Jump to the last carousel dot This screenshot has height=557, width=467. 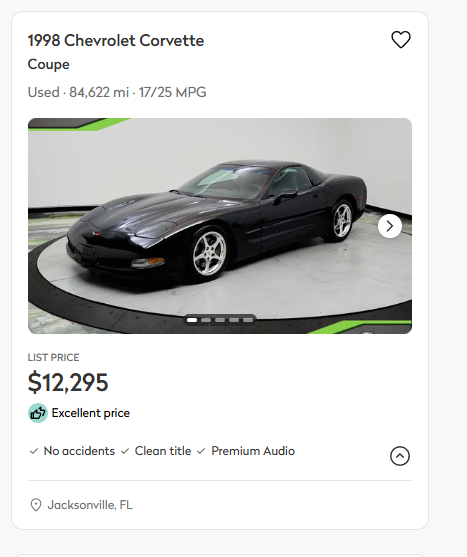click(x=248, y=320)
